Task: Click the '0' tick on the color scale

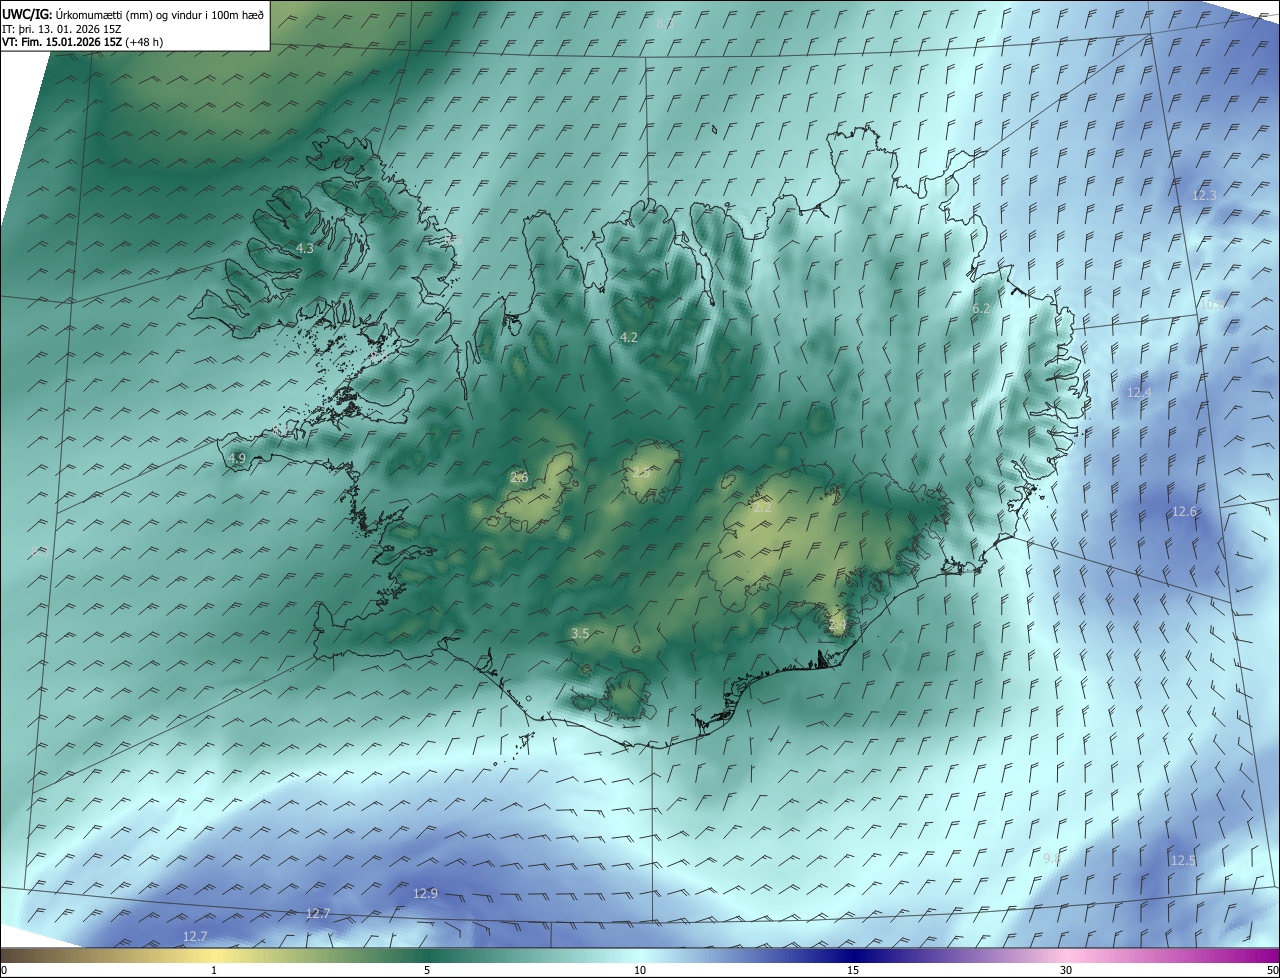Action: pyautogui.click(x=4, y=970)
